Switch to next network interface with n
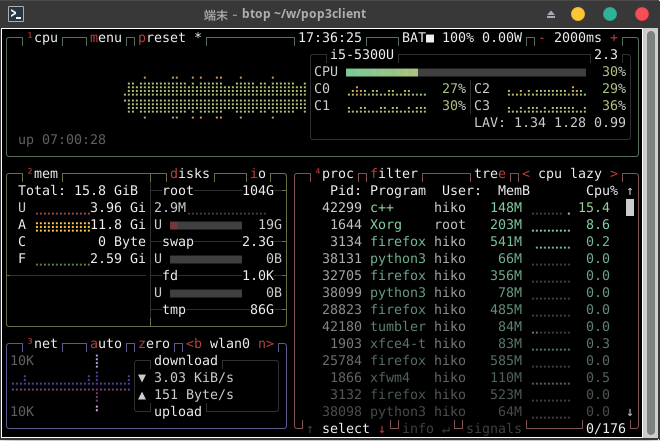This screenshot has height=441, width=660. [x=266, y=343]
